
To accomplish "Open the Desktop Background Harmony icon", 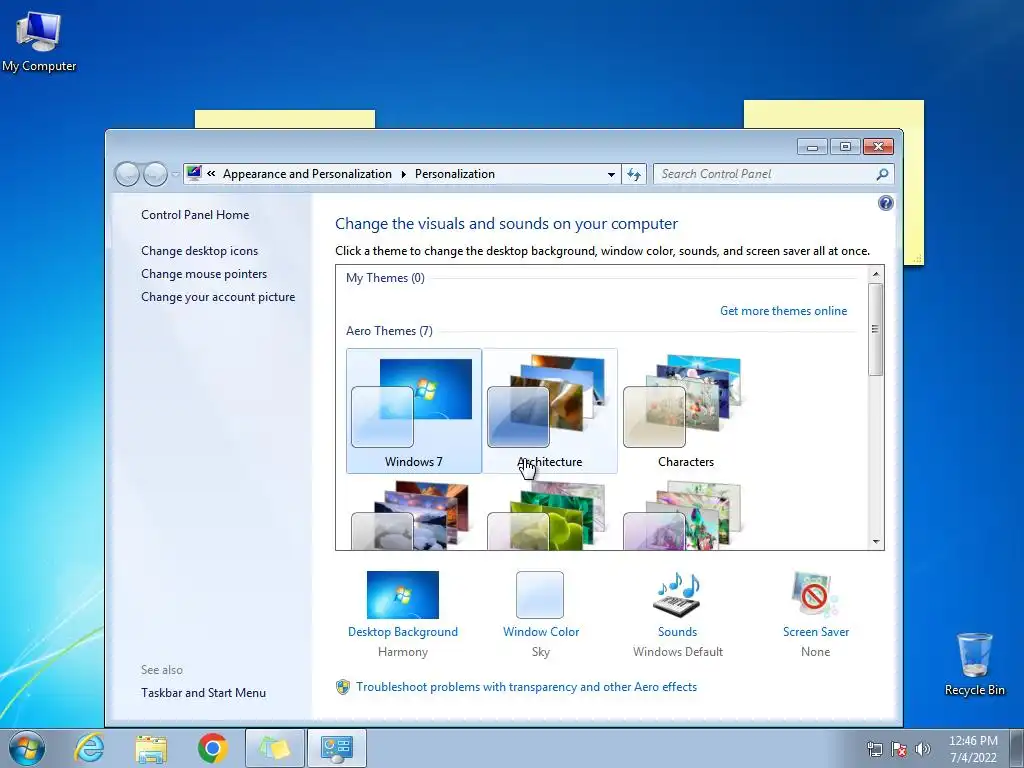I will (403, 595).
